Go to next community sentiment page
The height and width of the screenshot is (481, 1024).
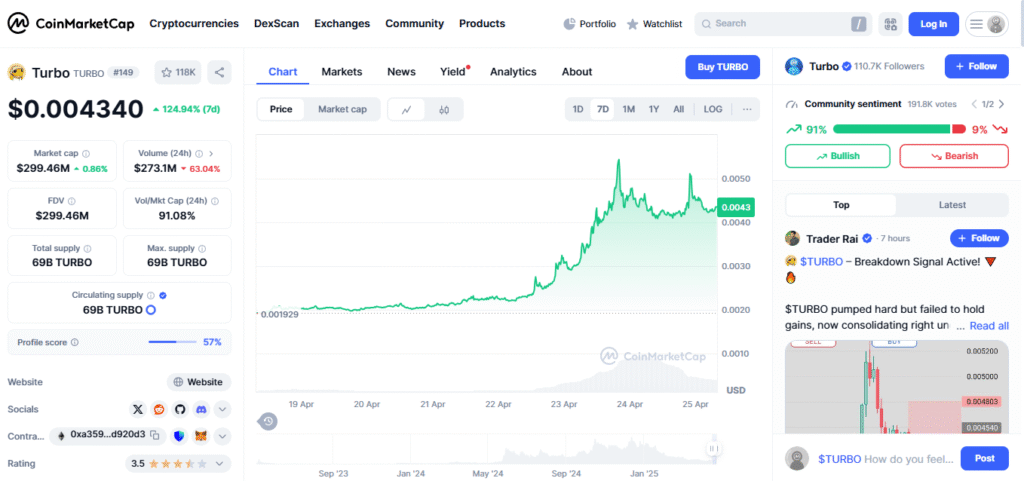1002,104
